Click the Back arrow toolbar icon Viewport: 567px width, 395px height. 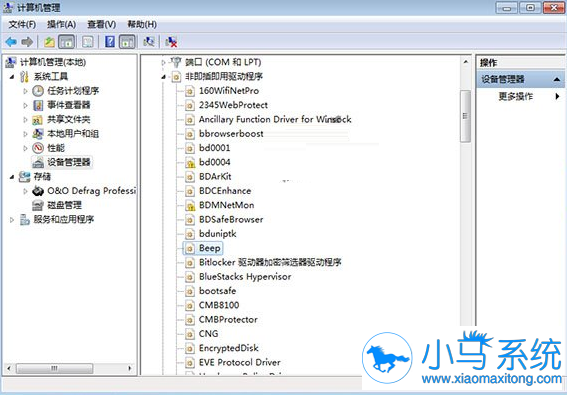click(11, 42)
